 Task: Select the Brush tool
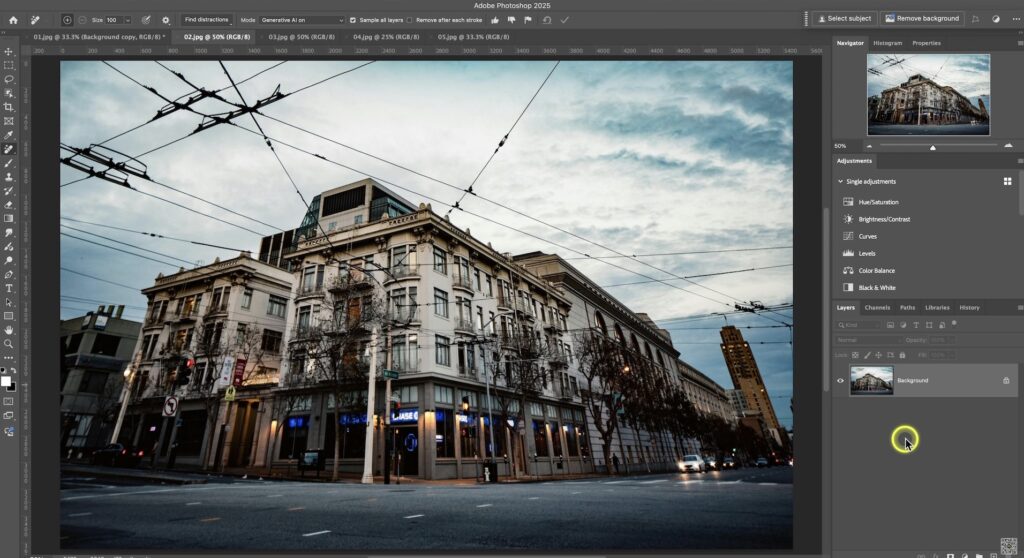8,163
